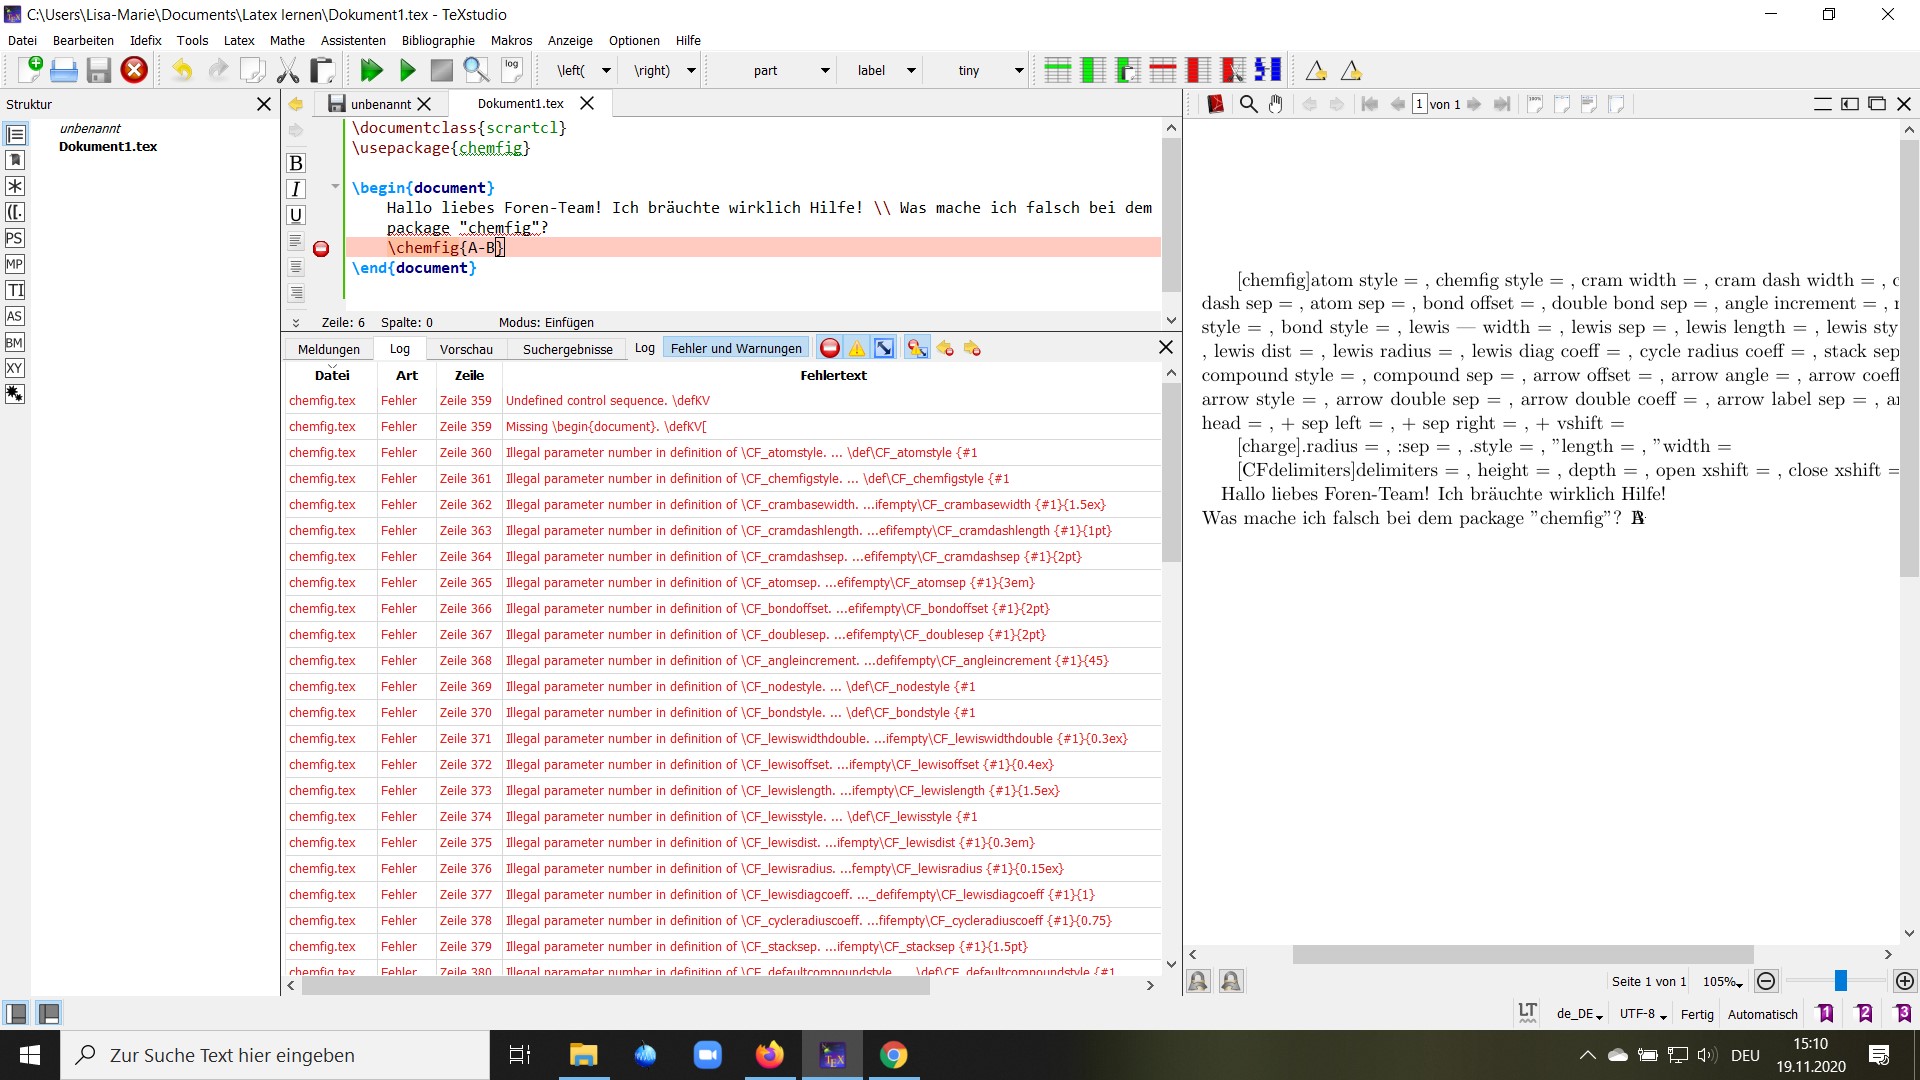Open the Bibliographie menu

(438, 40)
